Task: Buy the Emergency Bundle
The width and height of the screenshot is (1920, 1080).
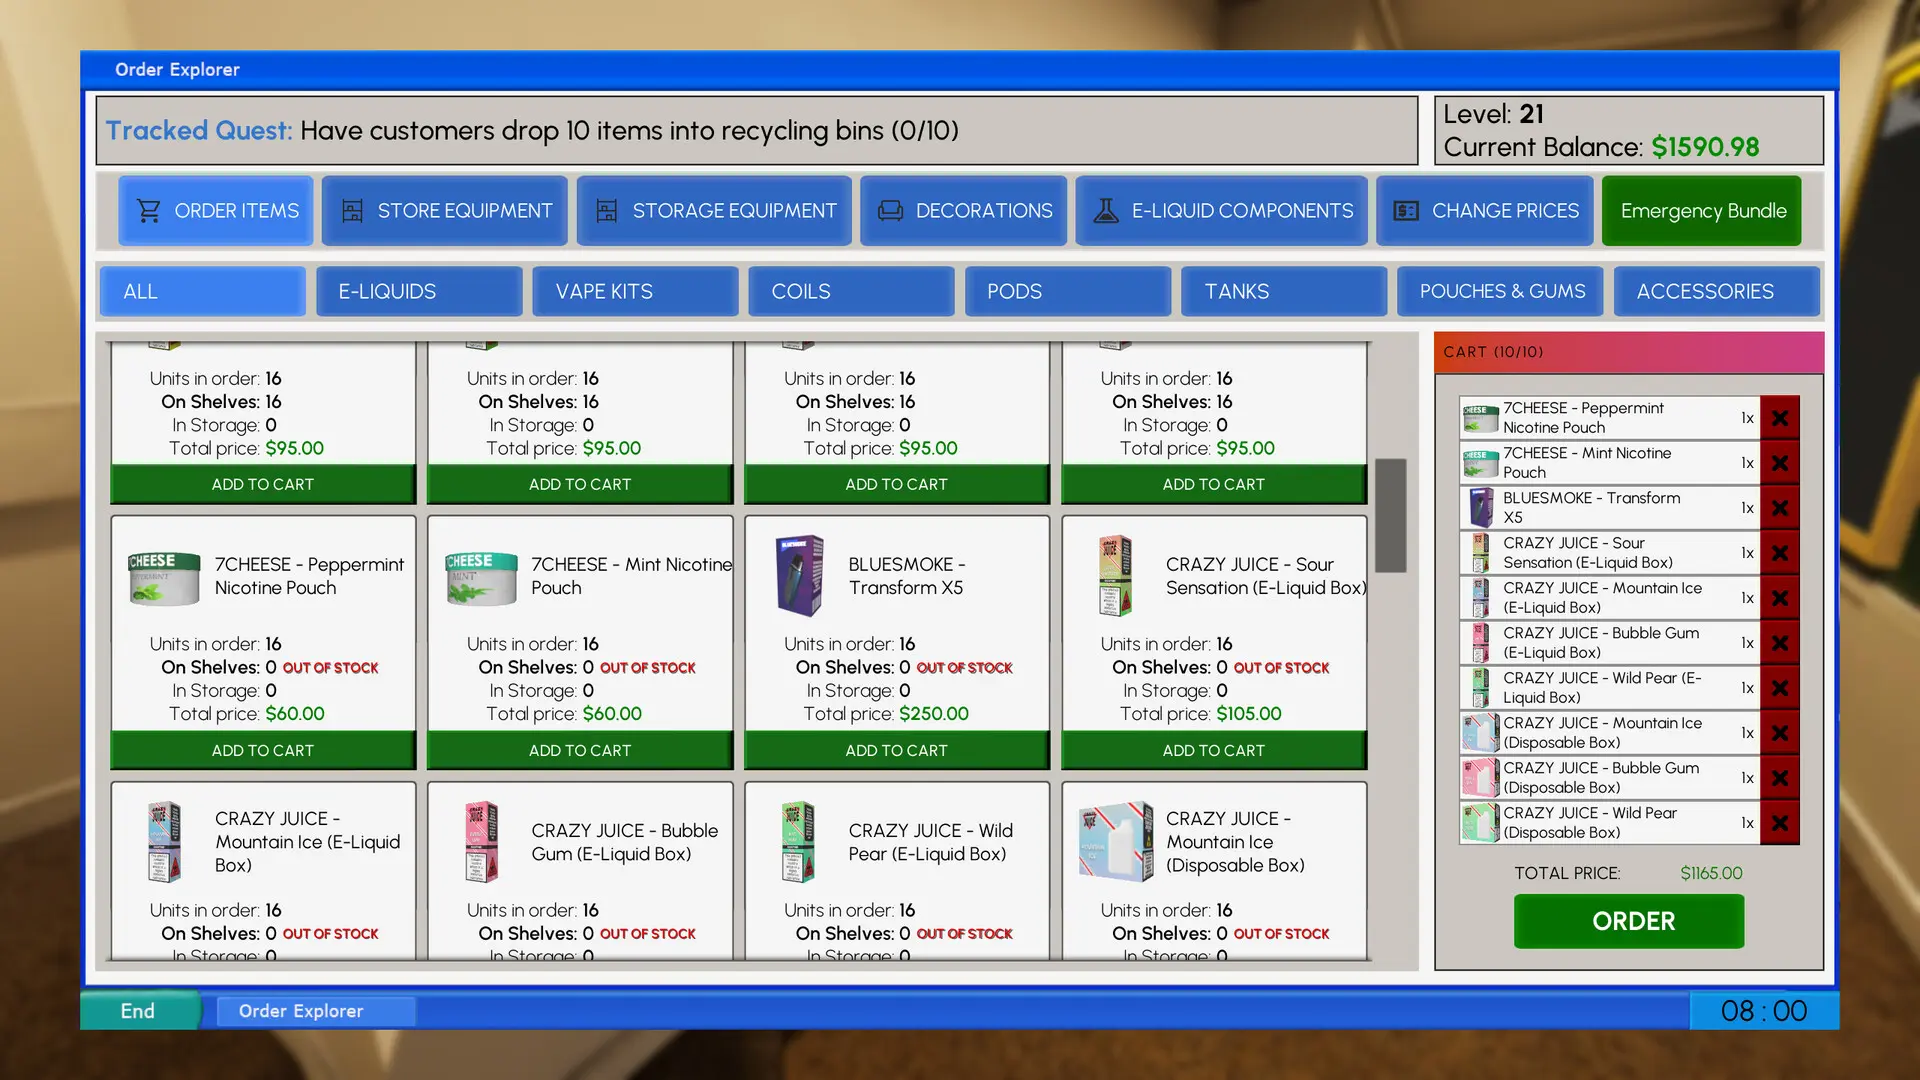Action: [1702, 211]
